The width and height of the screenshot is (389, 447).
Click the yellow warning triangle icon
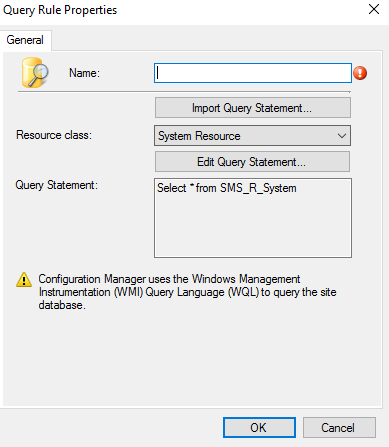(24, 279)
